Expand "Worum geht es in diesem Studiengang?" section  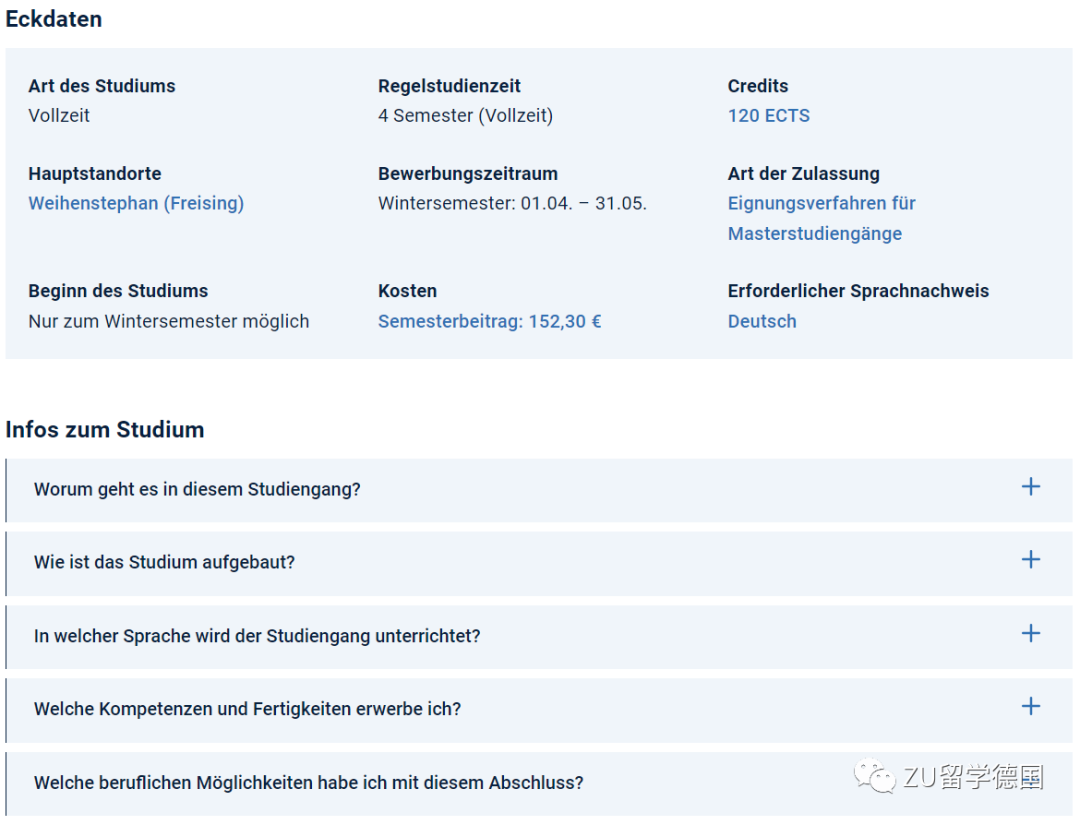point(197,490)
